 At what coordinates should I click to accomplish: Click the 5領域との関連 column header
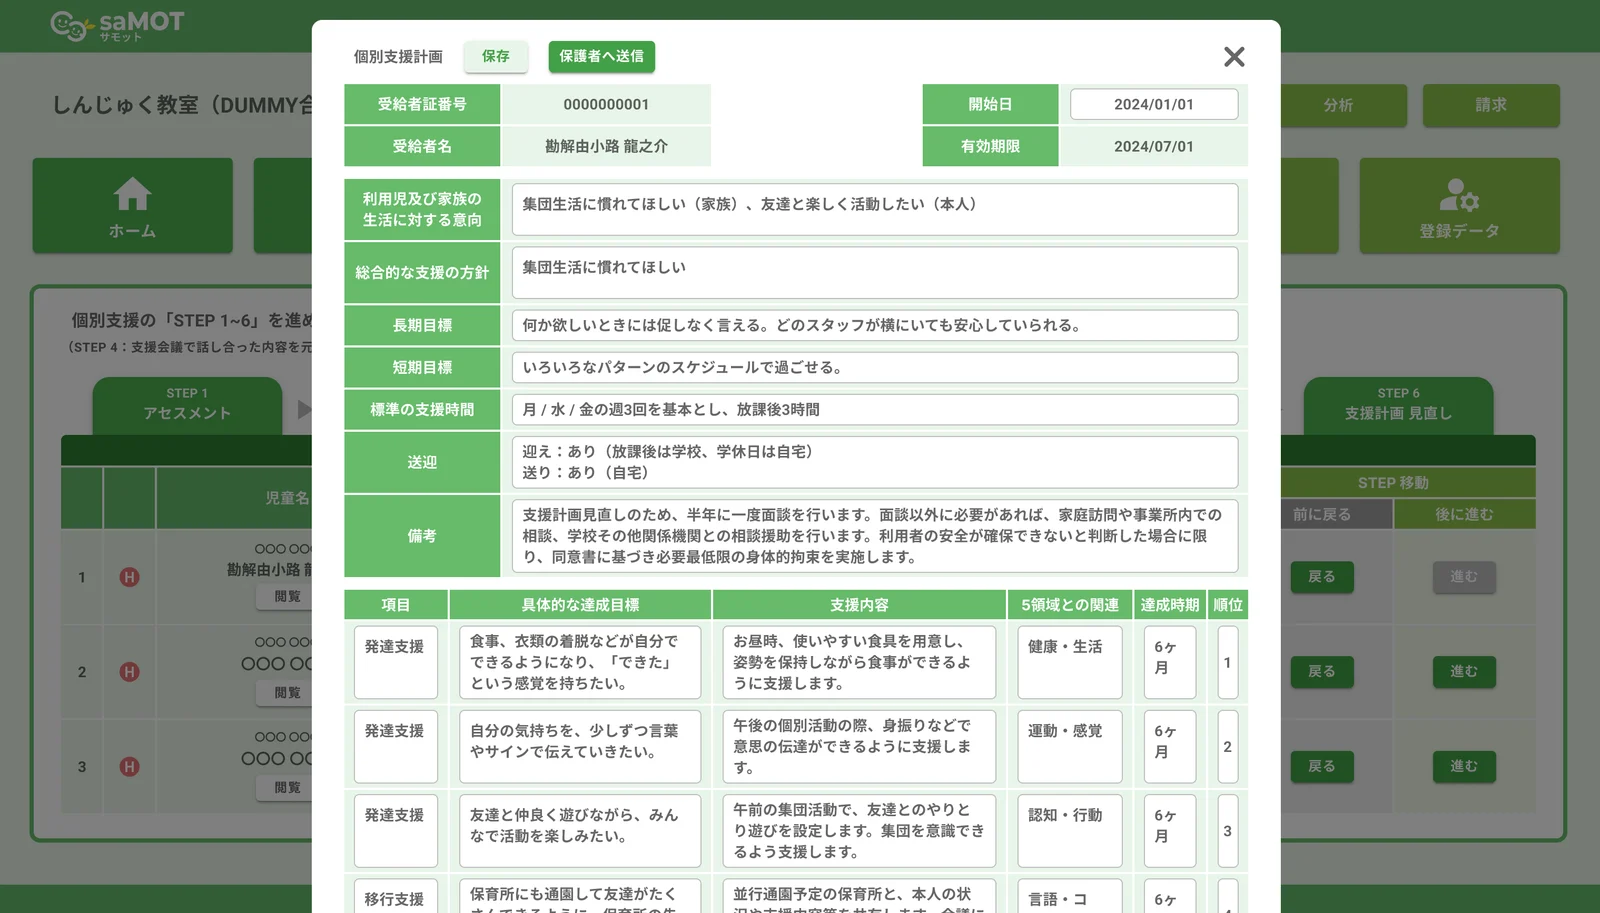coord(1070,605)
